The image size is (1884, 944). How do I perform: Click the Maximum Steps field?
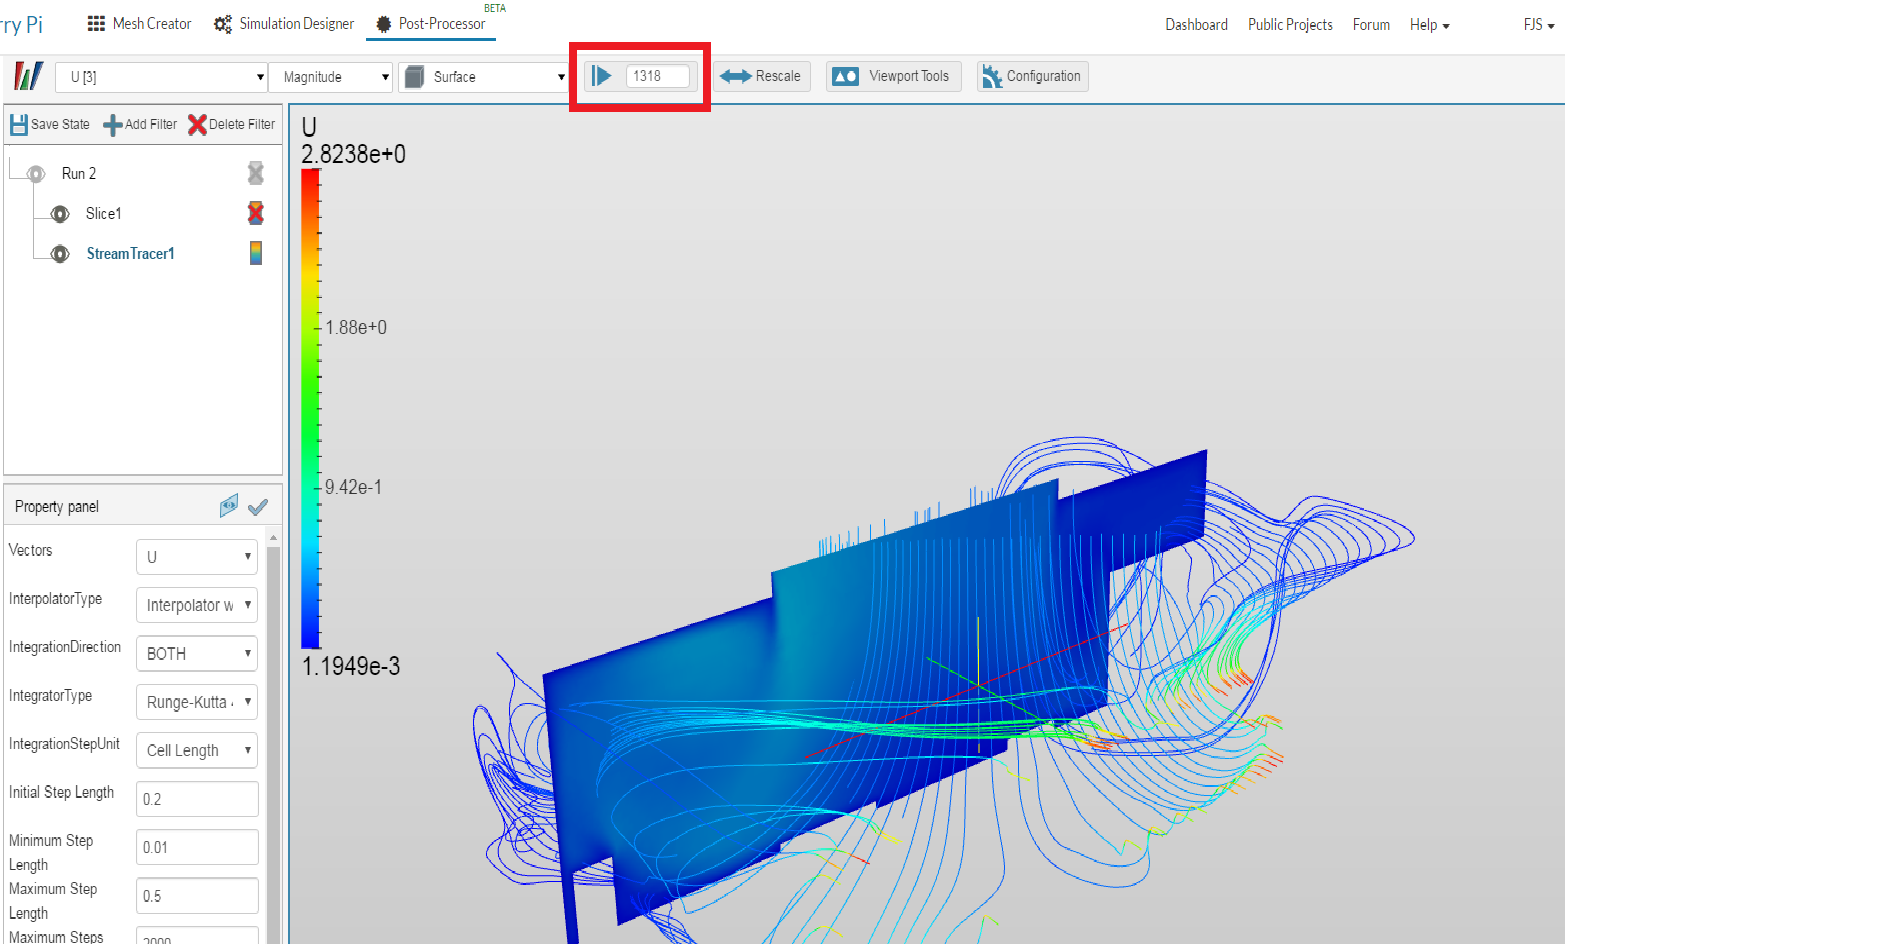pyautogui.click(x=197, y=936)
